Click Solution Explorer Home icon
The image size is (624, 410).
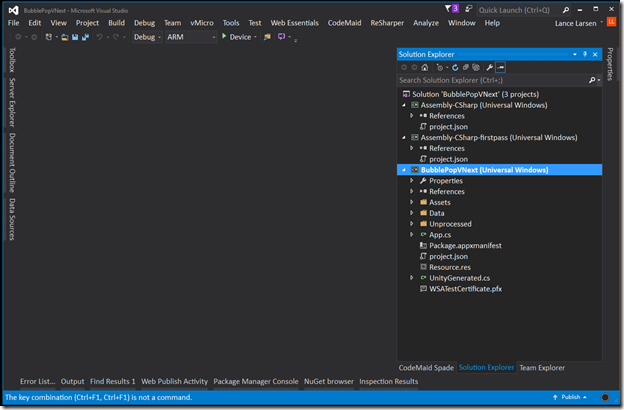[425, 67]
